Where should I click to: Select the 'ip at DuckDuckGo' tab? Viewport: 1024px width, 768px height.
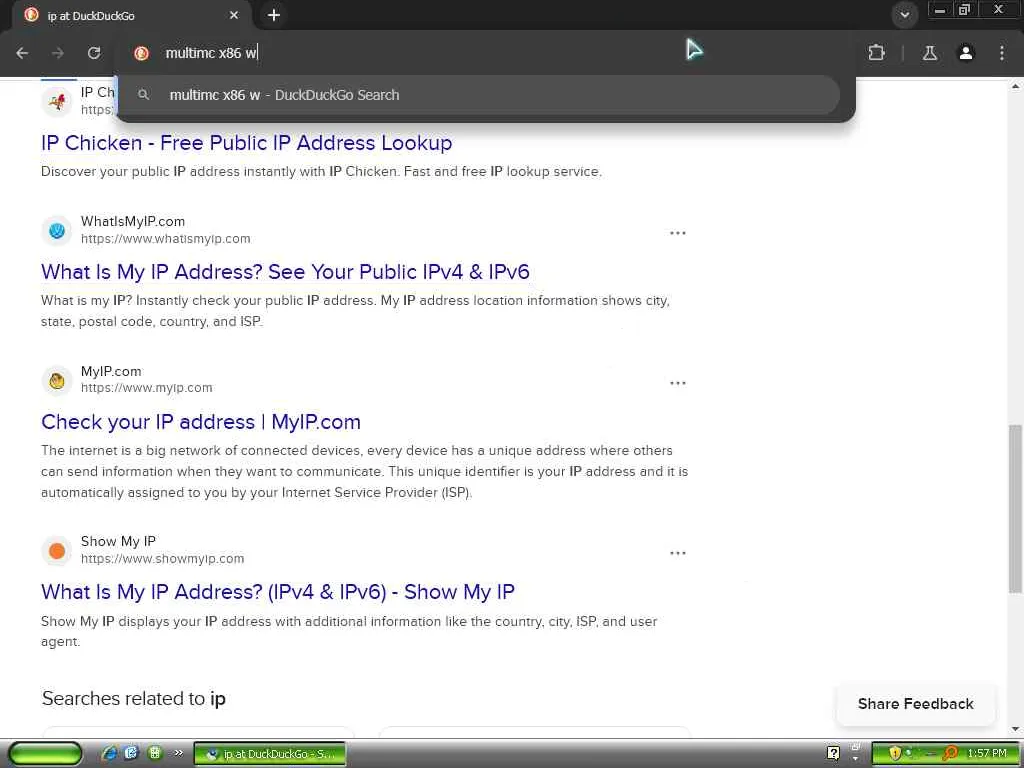pos(131,15)
